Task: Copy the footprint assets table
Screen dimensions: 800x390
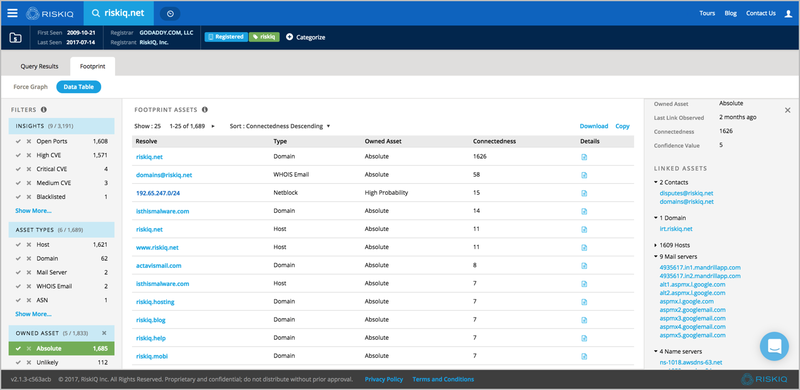Action: [x=622, y=126]
